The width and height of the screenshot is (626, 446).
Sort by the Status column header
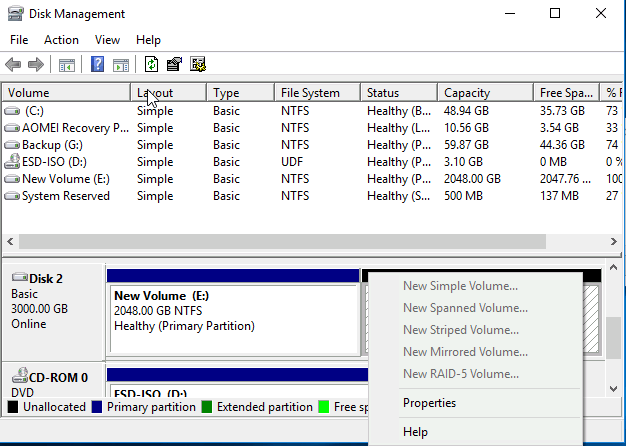[x=399, y=93]
